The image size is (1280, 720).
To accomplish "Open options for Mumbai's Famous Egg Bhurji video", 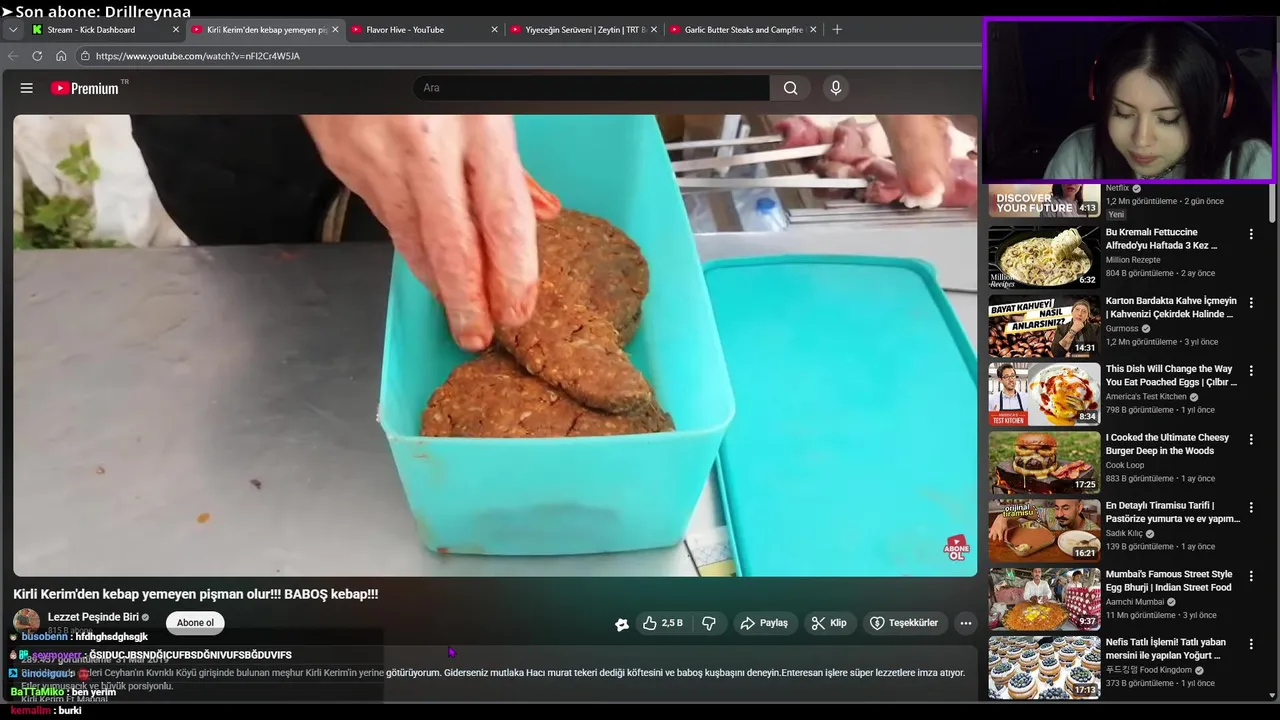I will [1251, 576].
